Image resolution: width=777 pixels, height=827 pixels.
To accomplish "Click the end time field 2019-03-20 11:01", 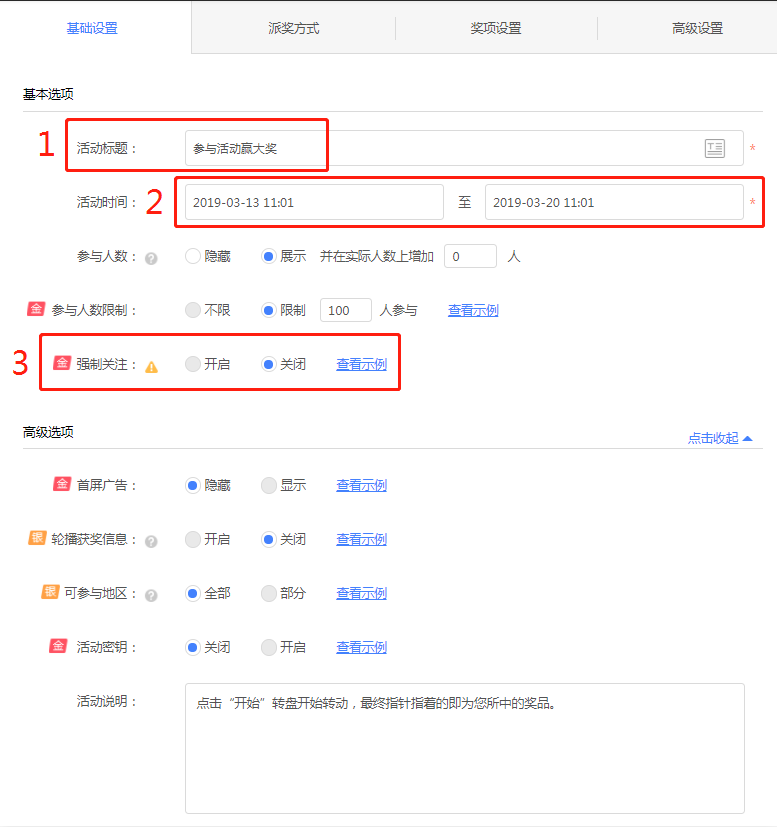I will tap(614, 202).
